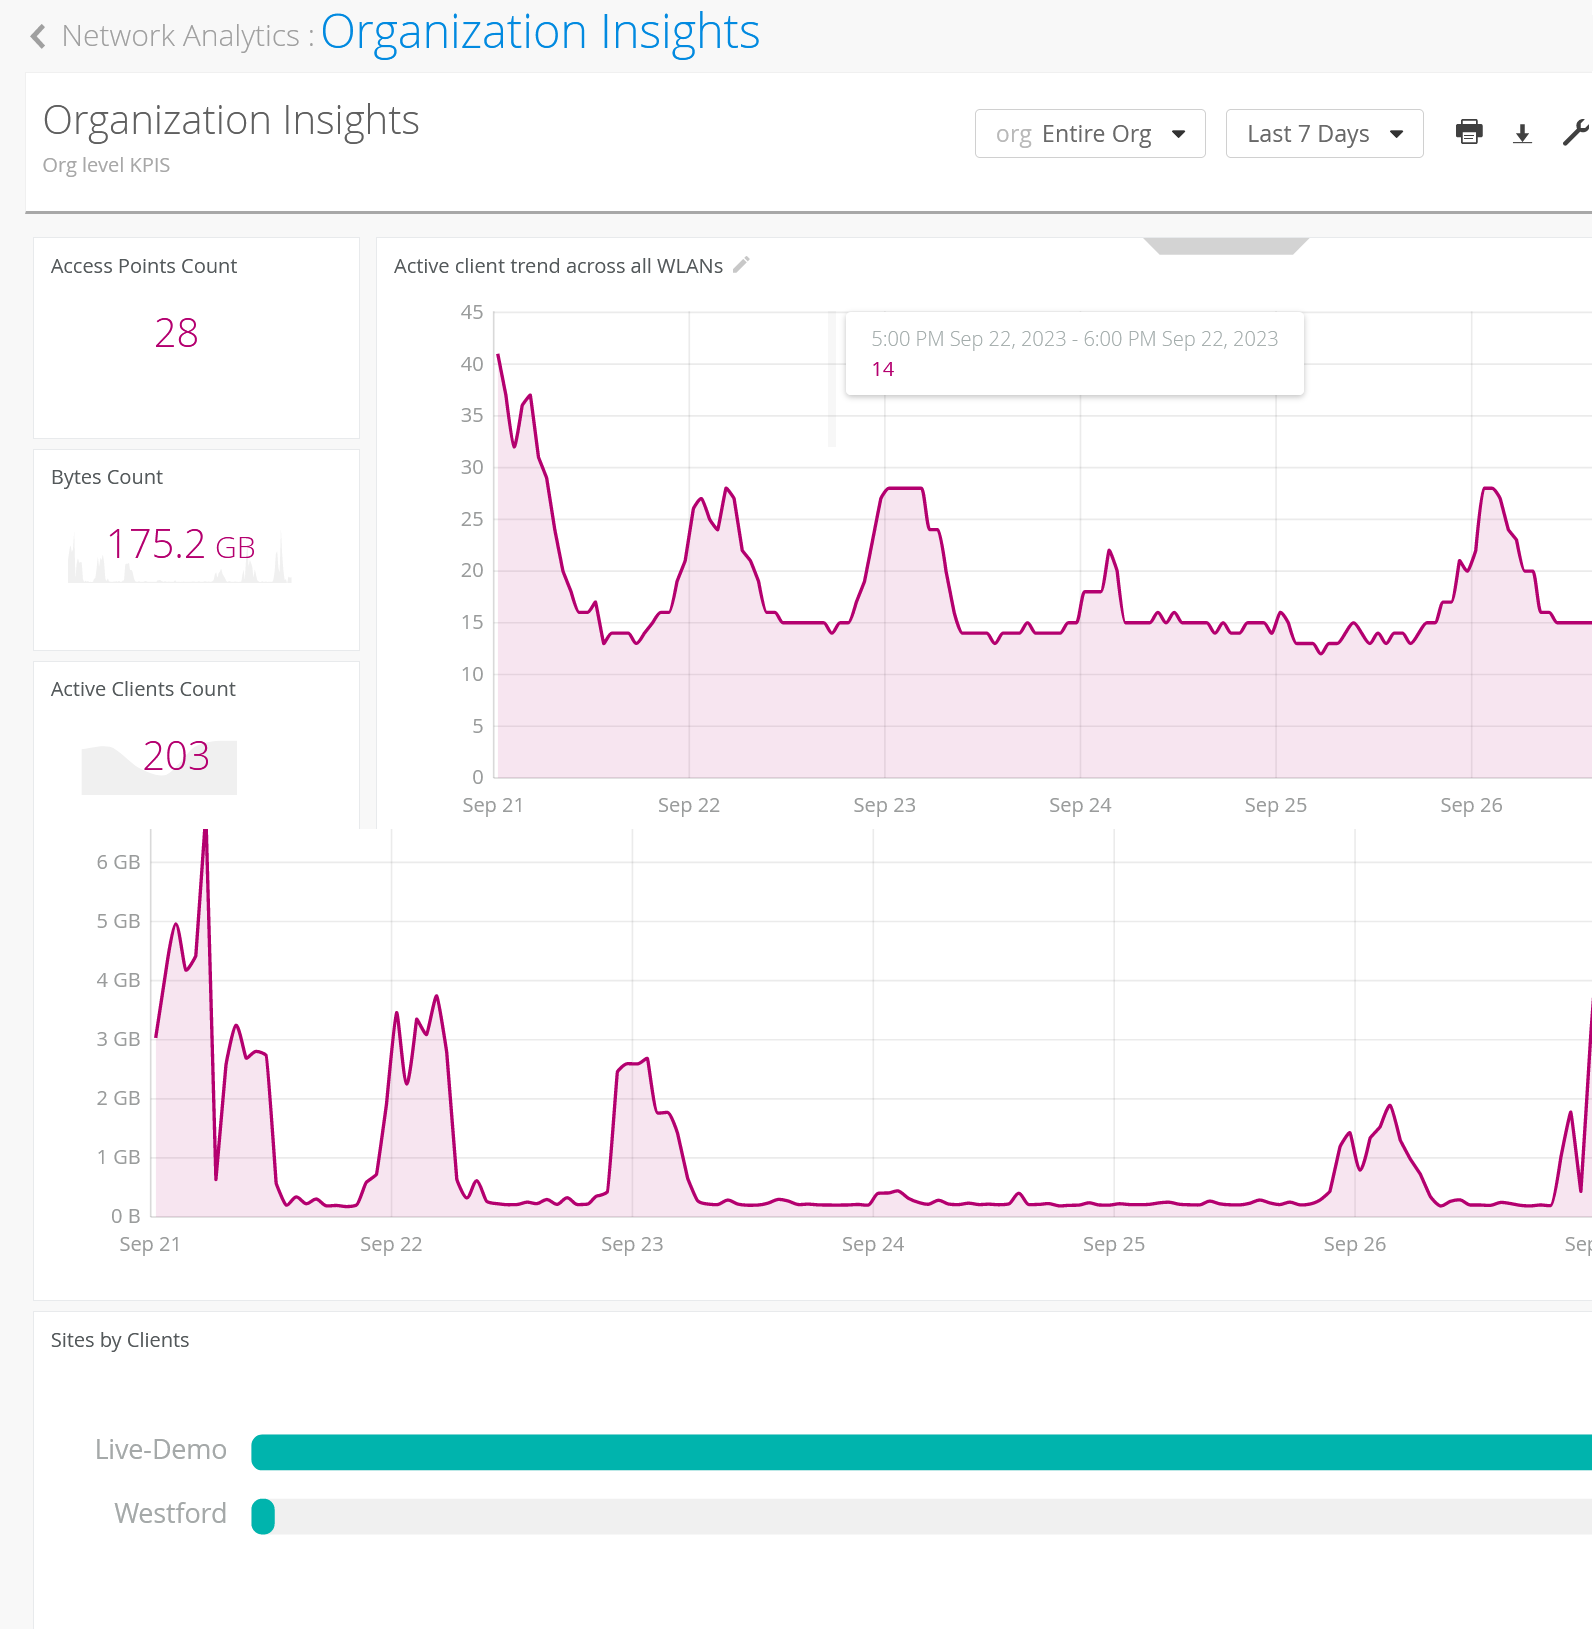Select the Live-Demo site bar
Image resolution: width=1593 pixels, height=1629 pixels.
pos(920,1452)
